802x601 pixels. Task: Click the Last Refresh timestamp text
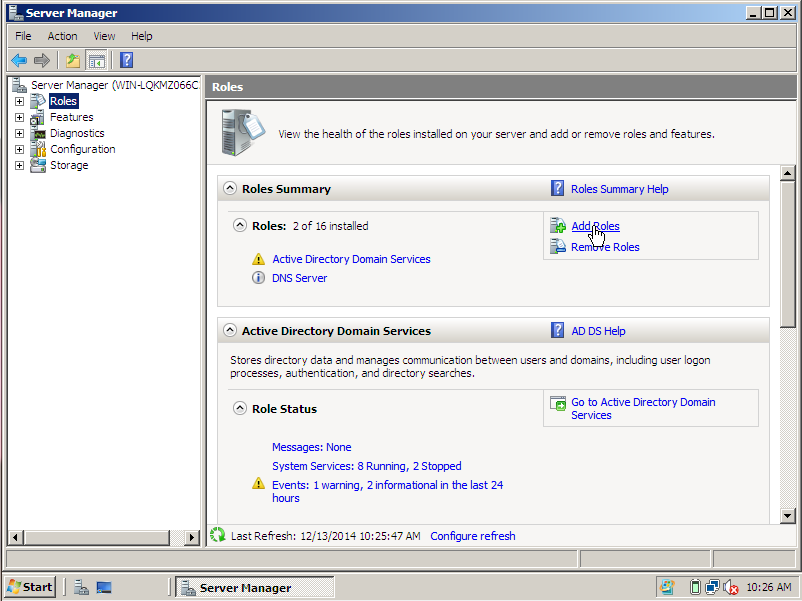point(325,536)
